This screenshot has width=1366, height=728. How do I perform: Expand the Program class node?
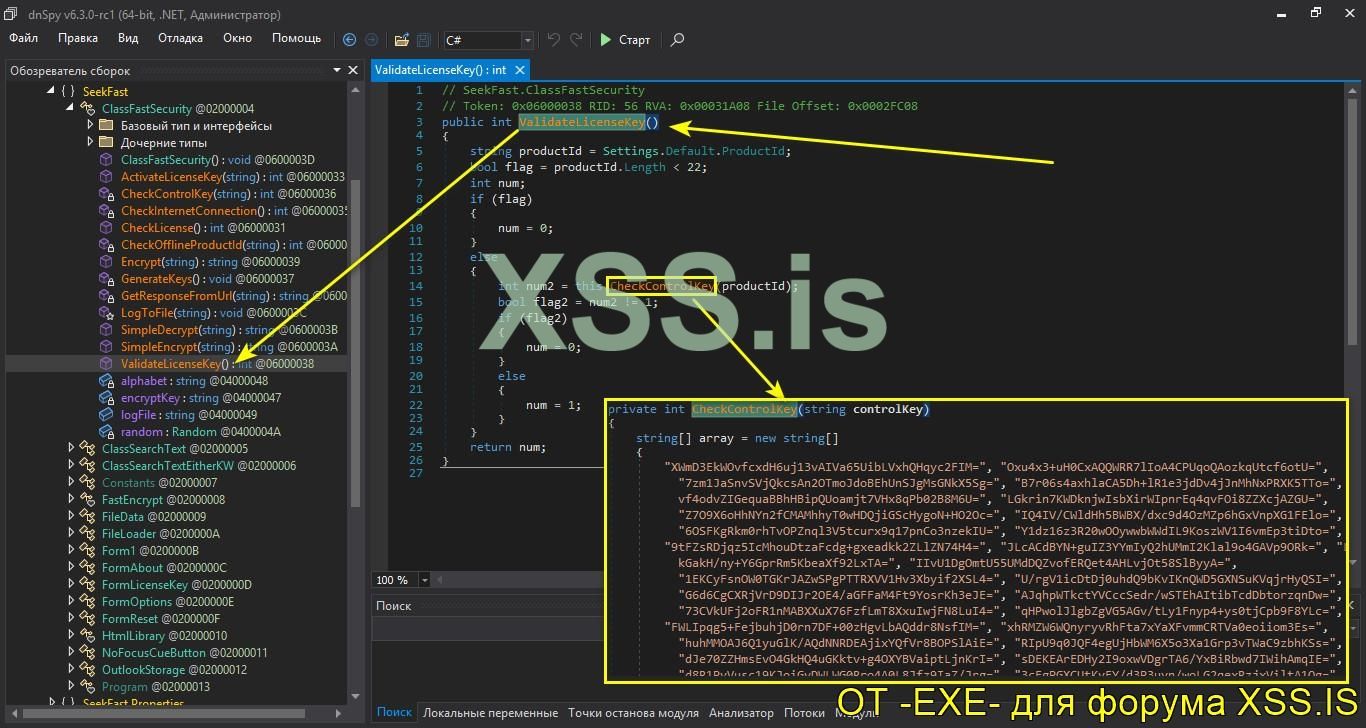[70, 687]
